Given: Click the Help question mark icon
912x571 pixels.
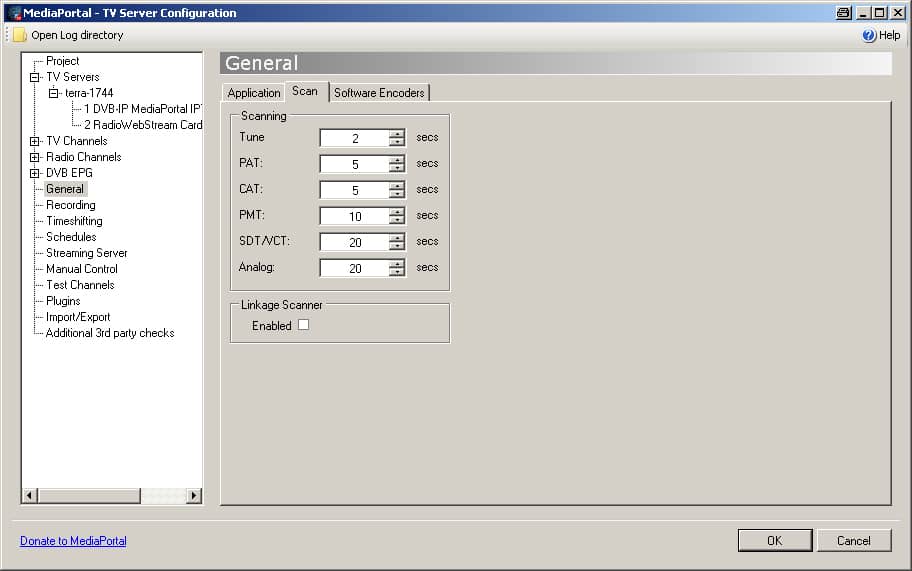Looking at the screenshot, I should pyautogui.click(x=868, y=35).
